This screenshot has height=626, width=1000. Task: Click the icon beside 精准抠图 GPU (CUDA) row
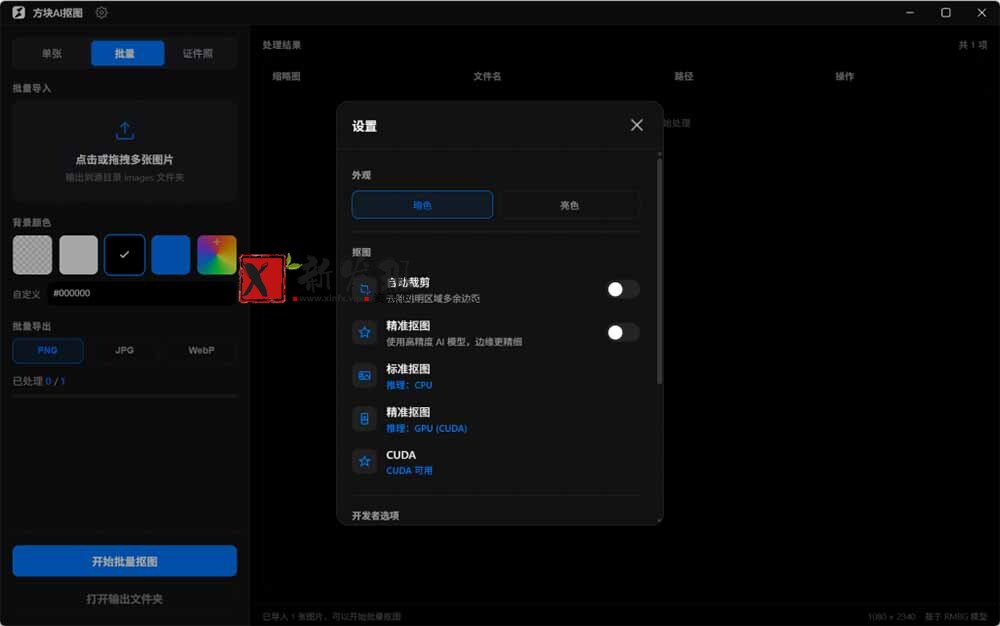pos(365,419)
